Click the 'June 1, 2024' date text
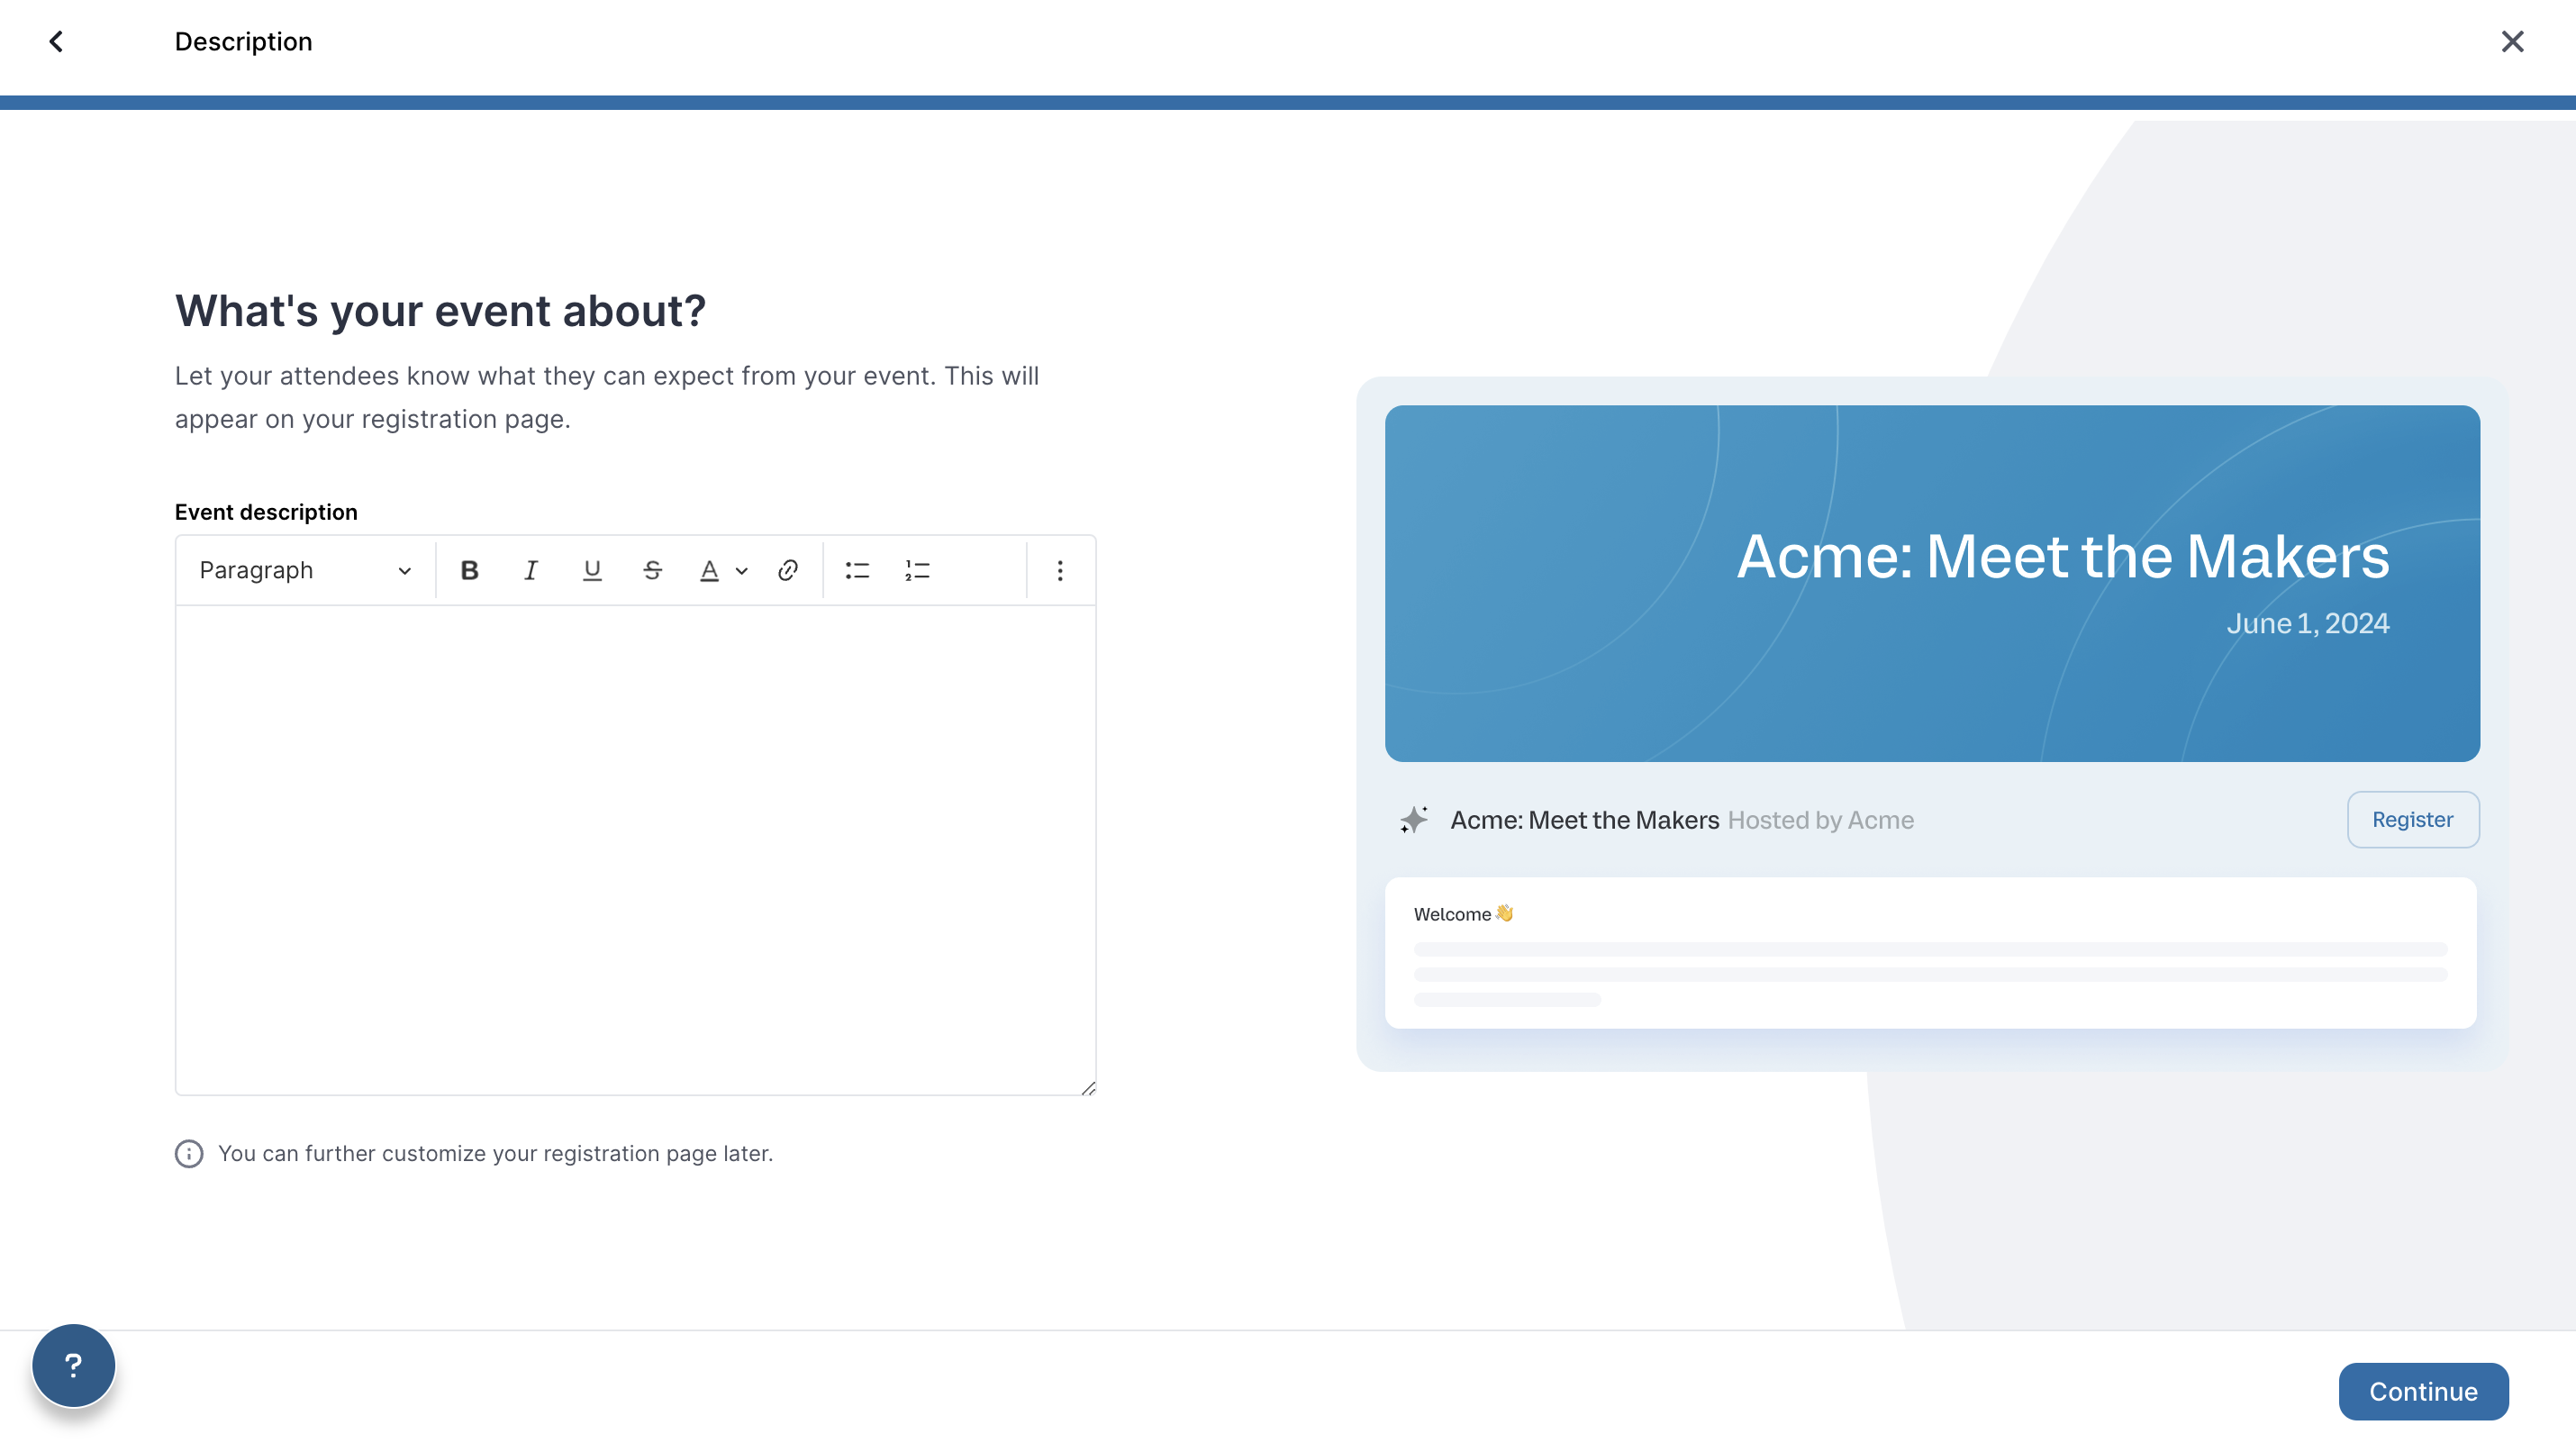The width and height of the screenshot is (2576, 1443). [x=2308, y=623]
